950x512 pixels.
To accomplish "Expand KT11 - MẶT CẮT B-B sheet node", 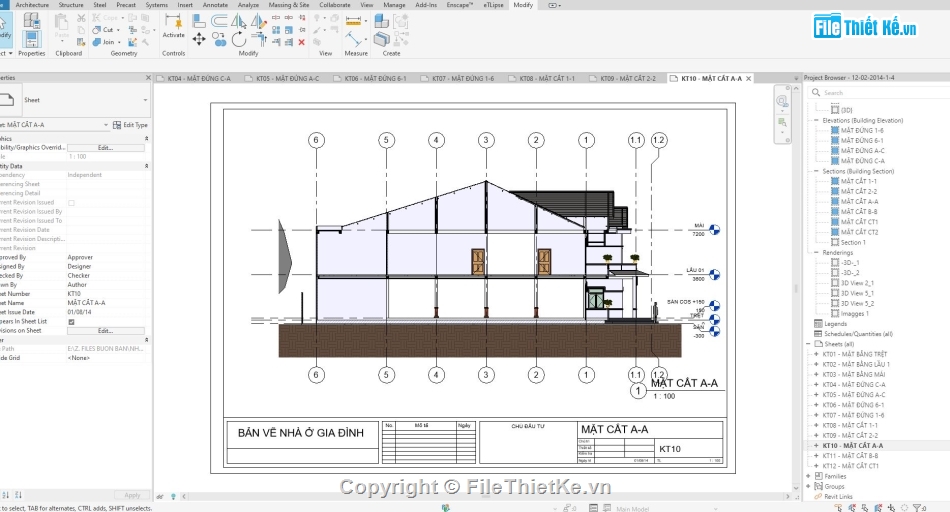I will pyautogui.click(x=815, y=456).
